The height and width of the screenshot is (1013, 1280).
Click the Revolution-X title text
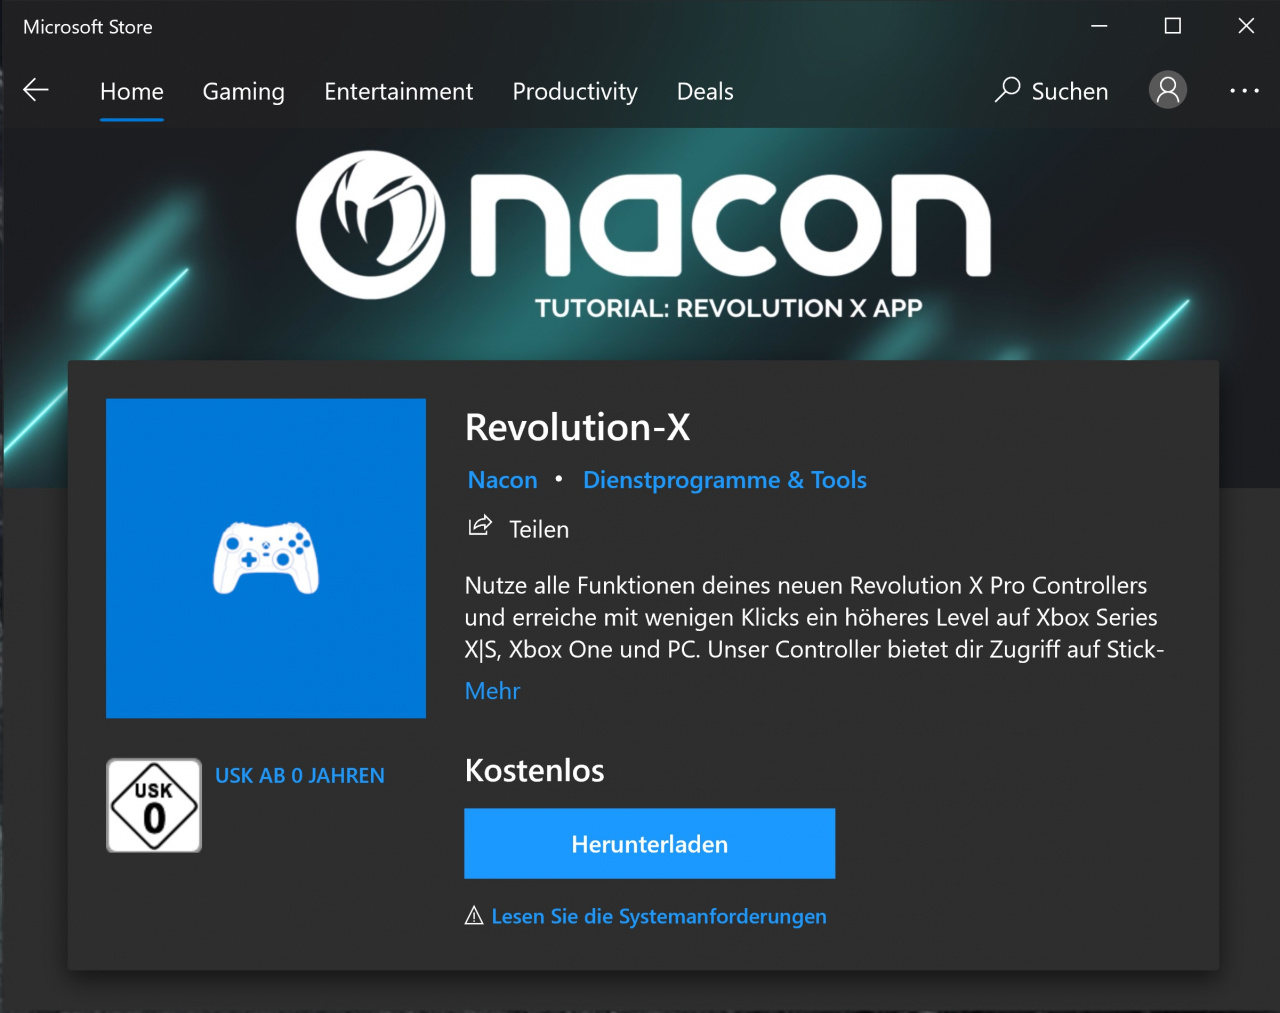[578, 428]
